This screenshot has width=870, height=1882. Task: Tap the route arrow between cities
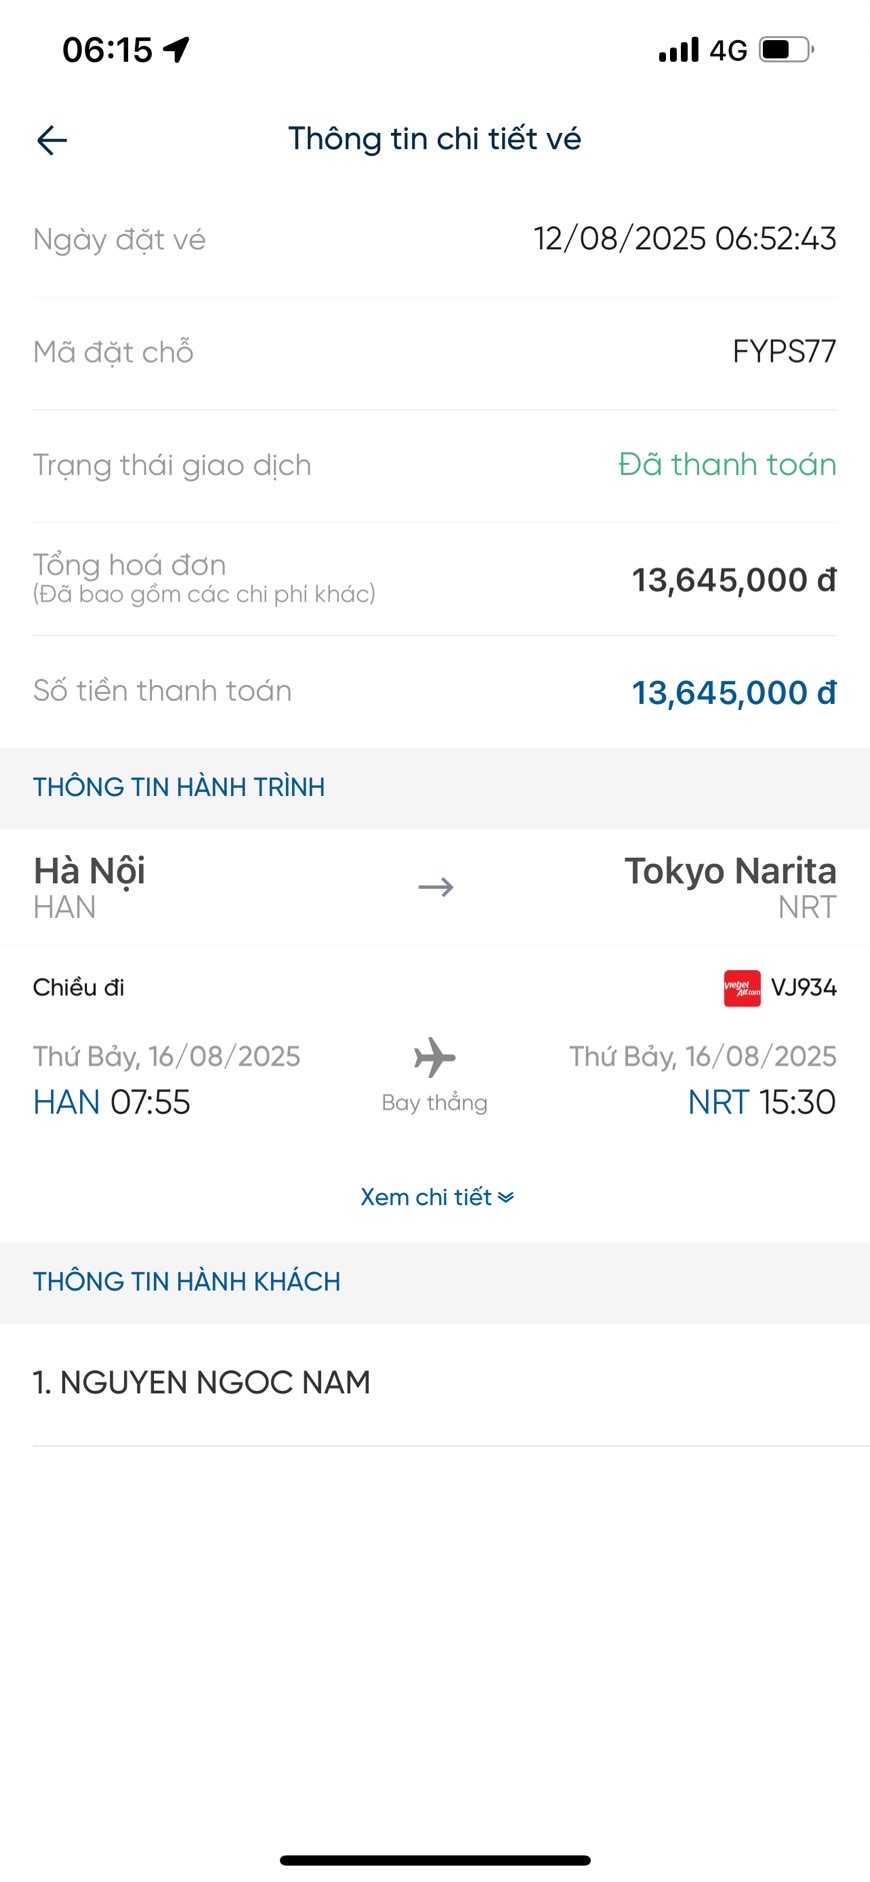point(435,887)
